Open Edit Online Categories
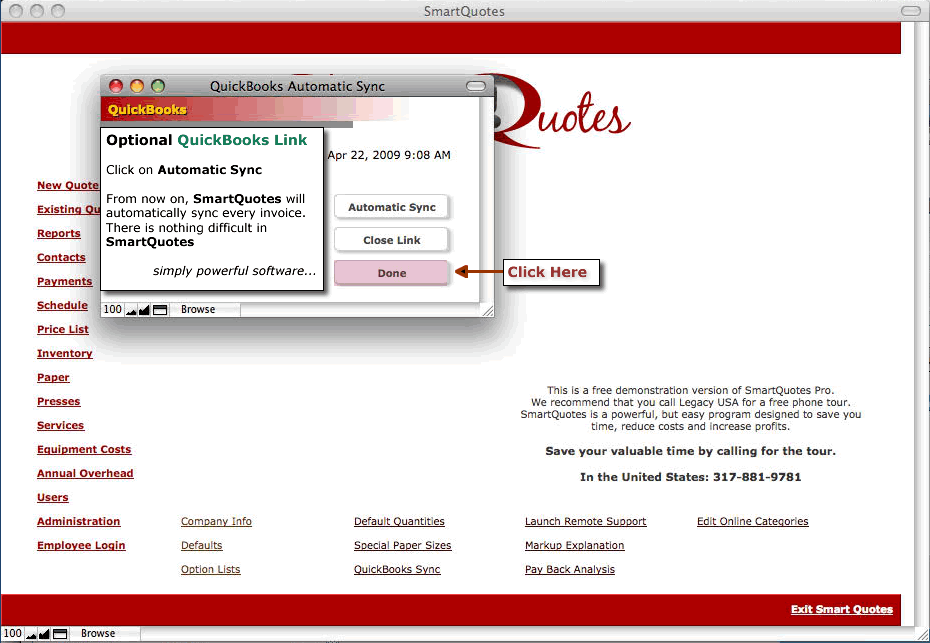Screen dimensions: 930x643 click(753, 521)
